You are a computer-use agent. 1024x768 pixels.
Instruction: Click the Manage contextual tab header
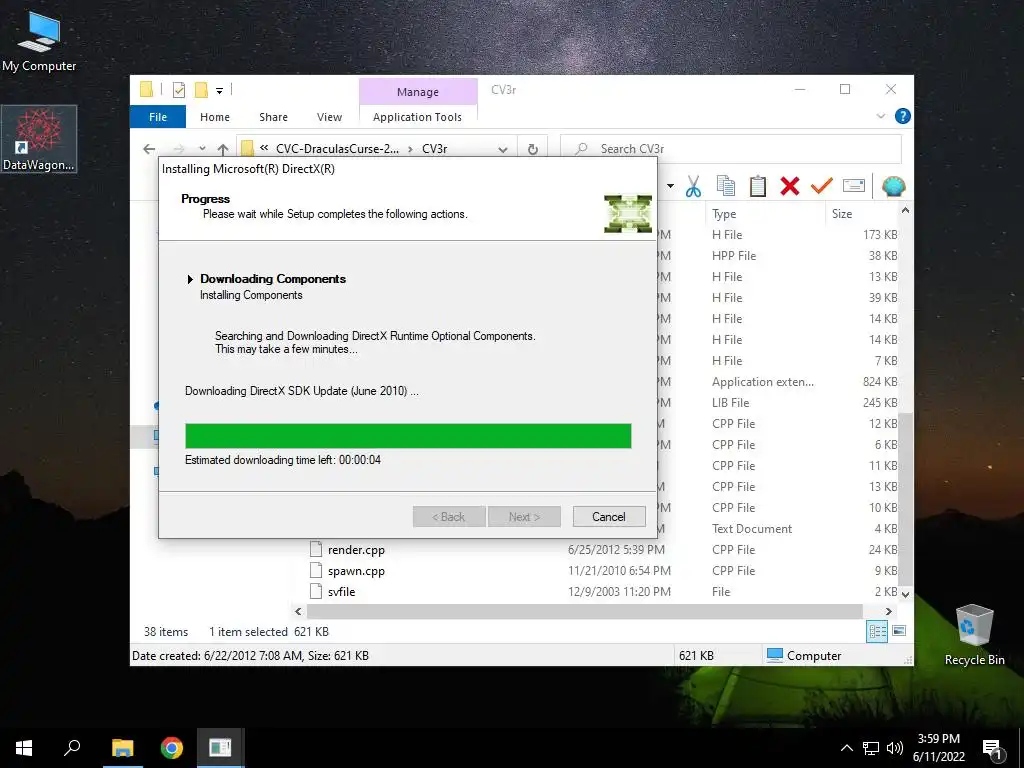pos(418,92)
